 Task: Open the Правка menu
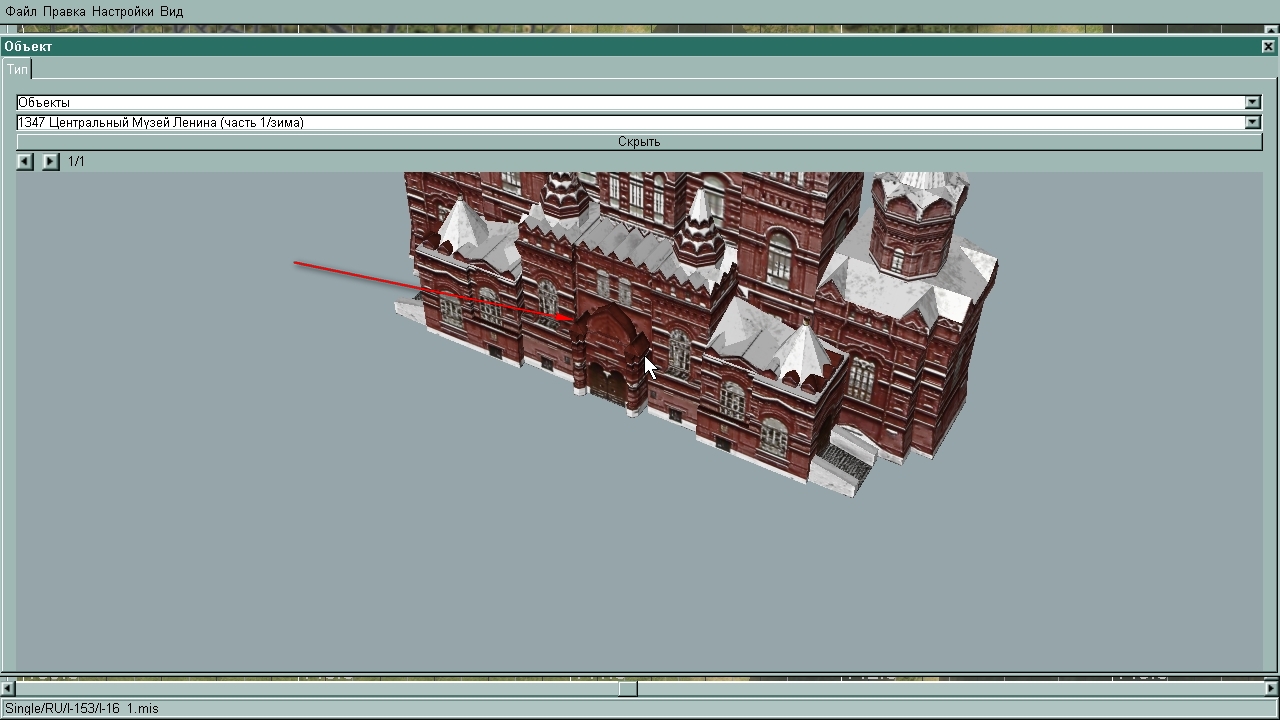[x=64, y=11]
